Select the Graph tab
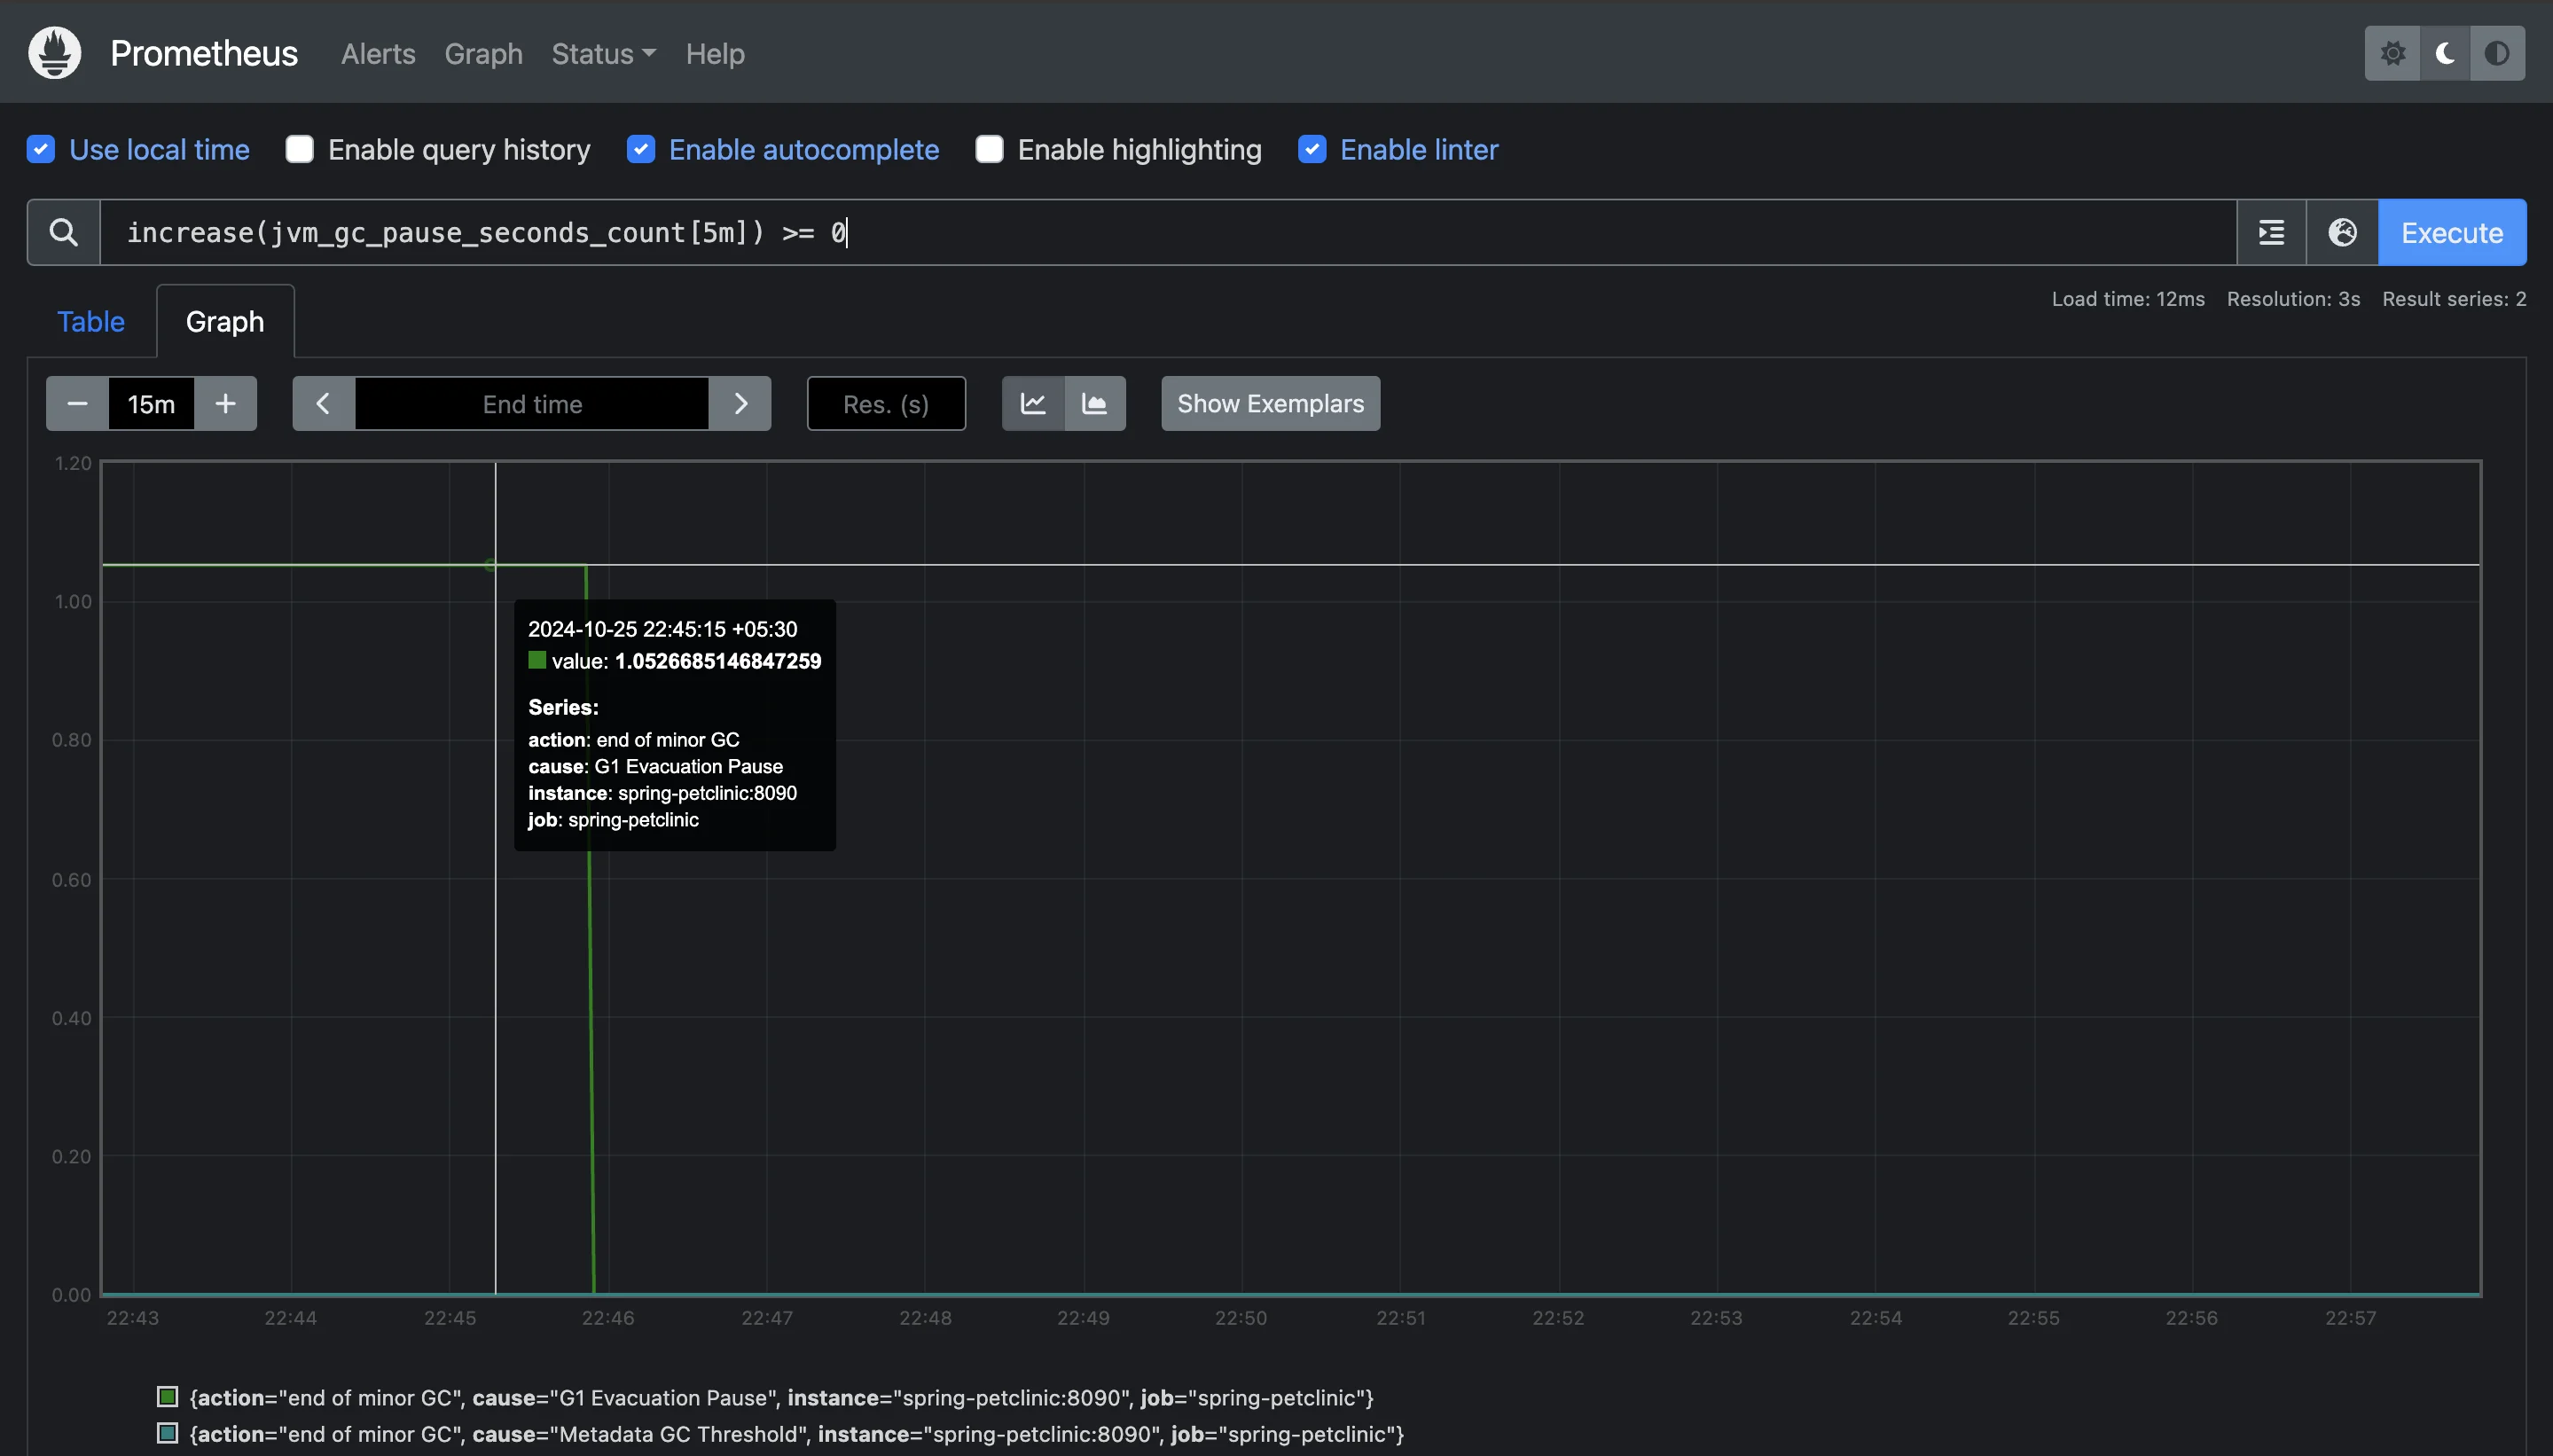 click(225, 322)
